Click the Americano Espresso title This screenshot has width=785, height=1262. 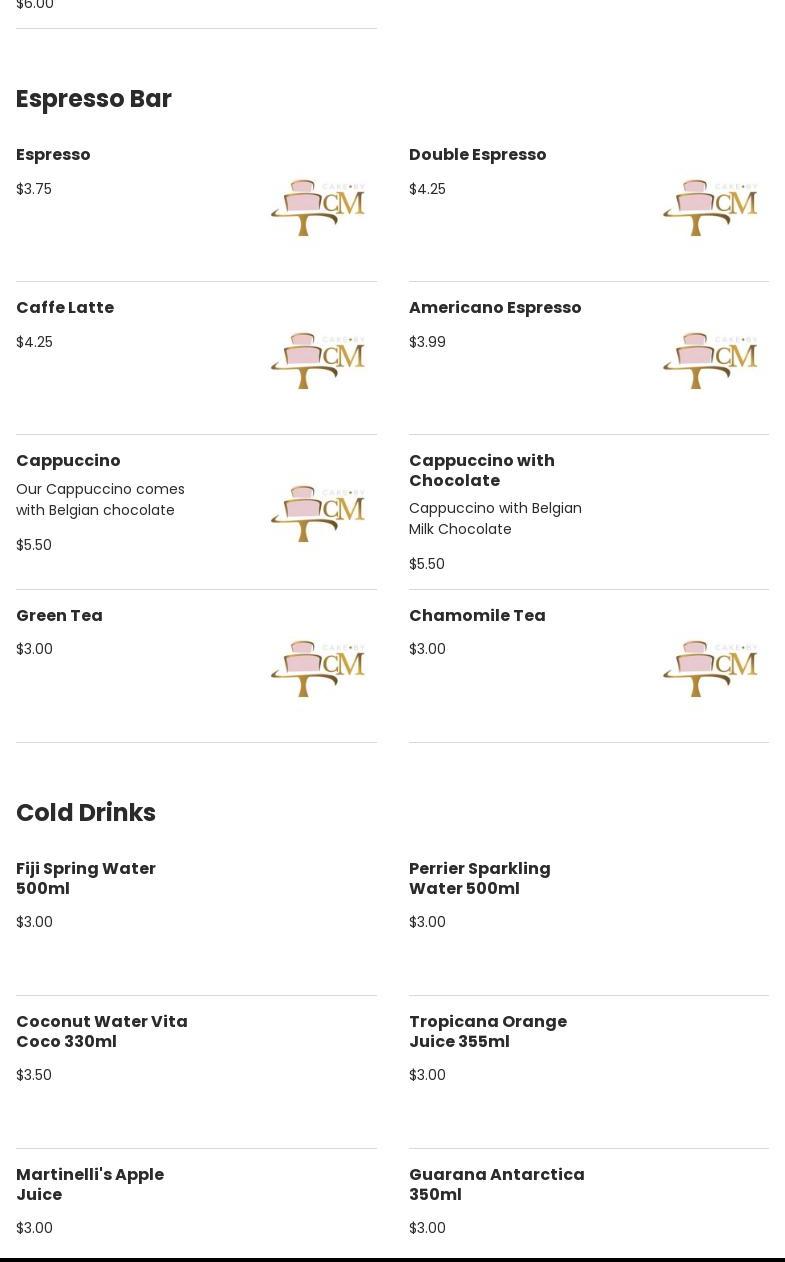pyautogui.click(x=495, y=308)
